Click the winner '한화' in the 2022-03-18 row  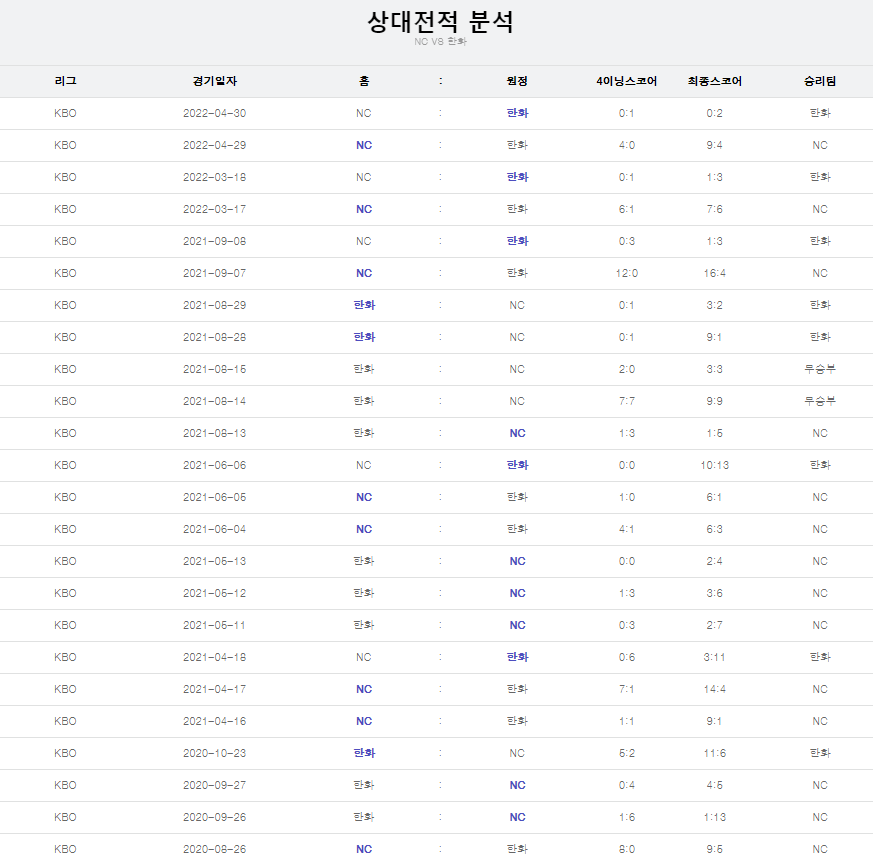[x=820, y=178]
